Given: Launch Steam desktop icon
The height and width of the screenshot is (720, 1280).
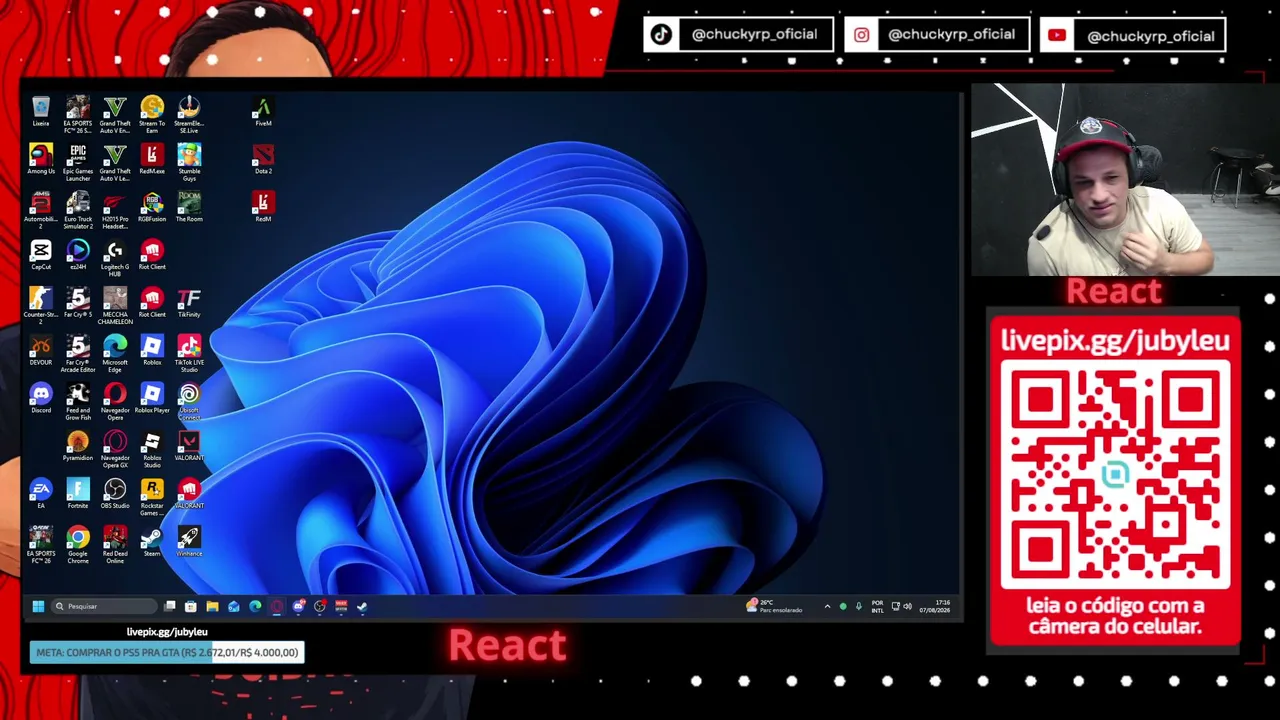Looking at the screenshot, I should click(152, 544).
